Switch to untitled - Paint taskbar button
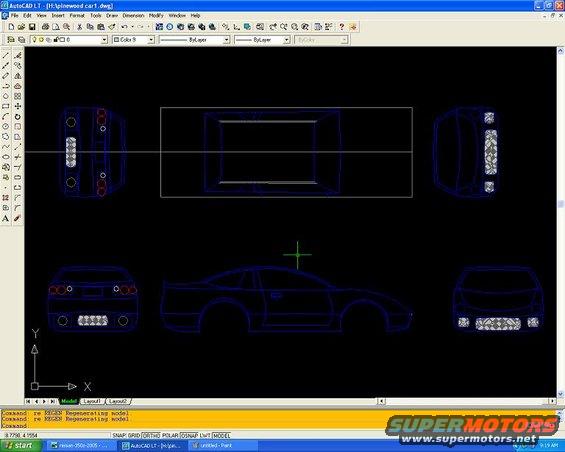Viewport: 565px width, 452px height. [x=223, y=446]
